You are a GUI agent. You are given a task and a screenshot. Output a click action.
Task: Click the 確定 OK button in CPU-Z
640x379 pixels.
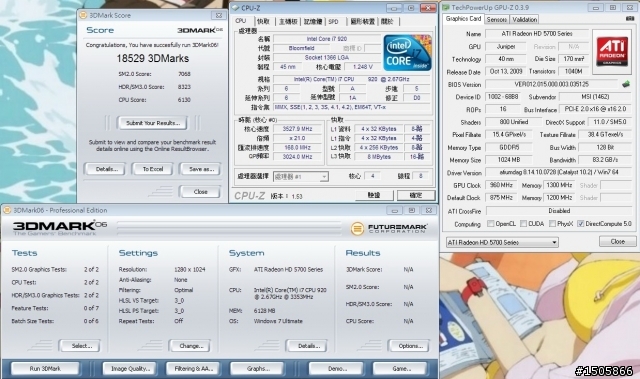click(416, 195)
